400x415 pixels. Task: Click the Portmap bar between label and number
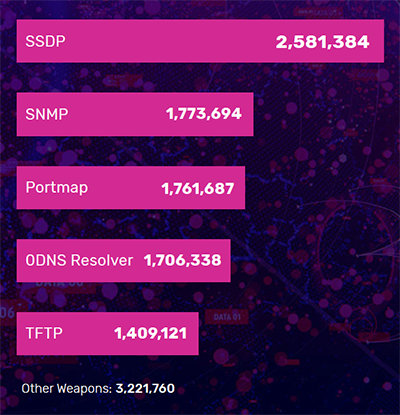124,188
